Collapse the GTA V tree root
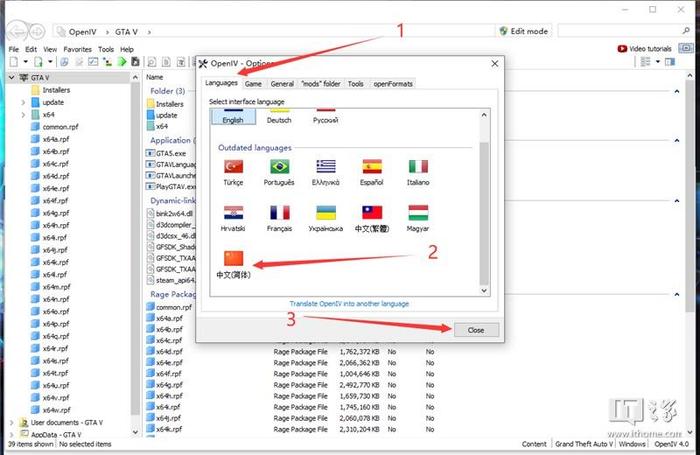Screen dimensions: 700x455 point(12,77)
